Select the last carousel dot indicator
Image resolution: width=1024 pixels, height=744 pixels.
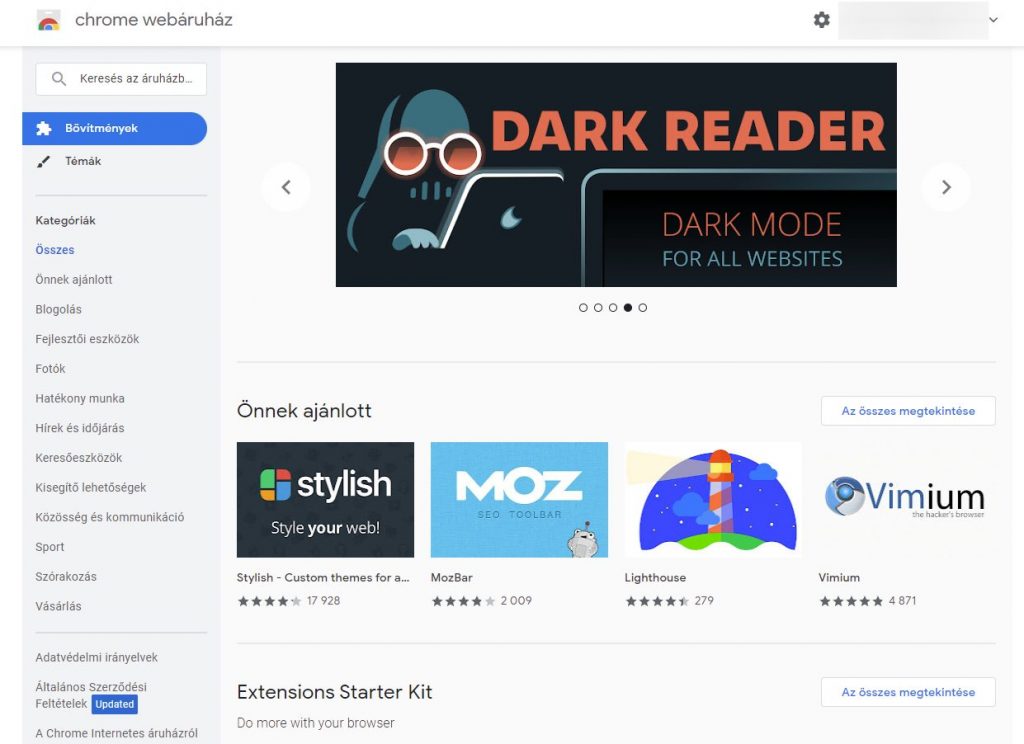click(x=643, y=308)
